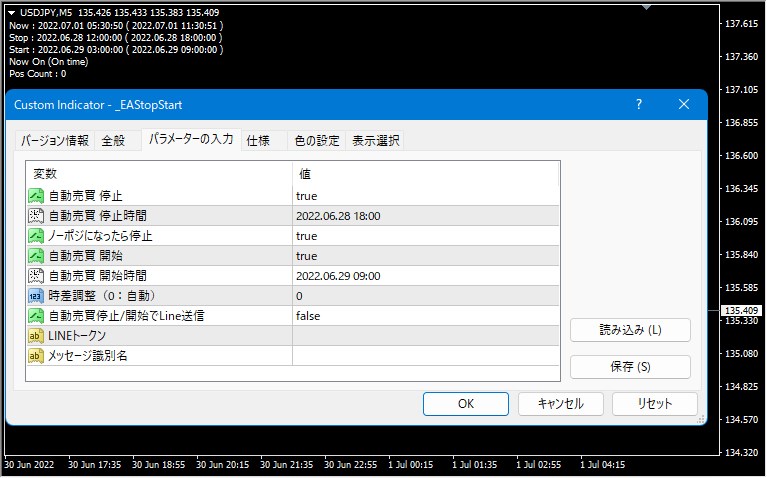Click the help question mark icon
Viewport: 767px width, 478px height.
pos(639,104)
